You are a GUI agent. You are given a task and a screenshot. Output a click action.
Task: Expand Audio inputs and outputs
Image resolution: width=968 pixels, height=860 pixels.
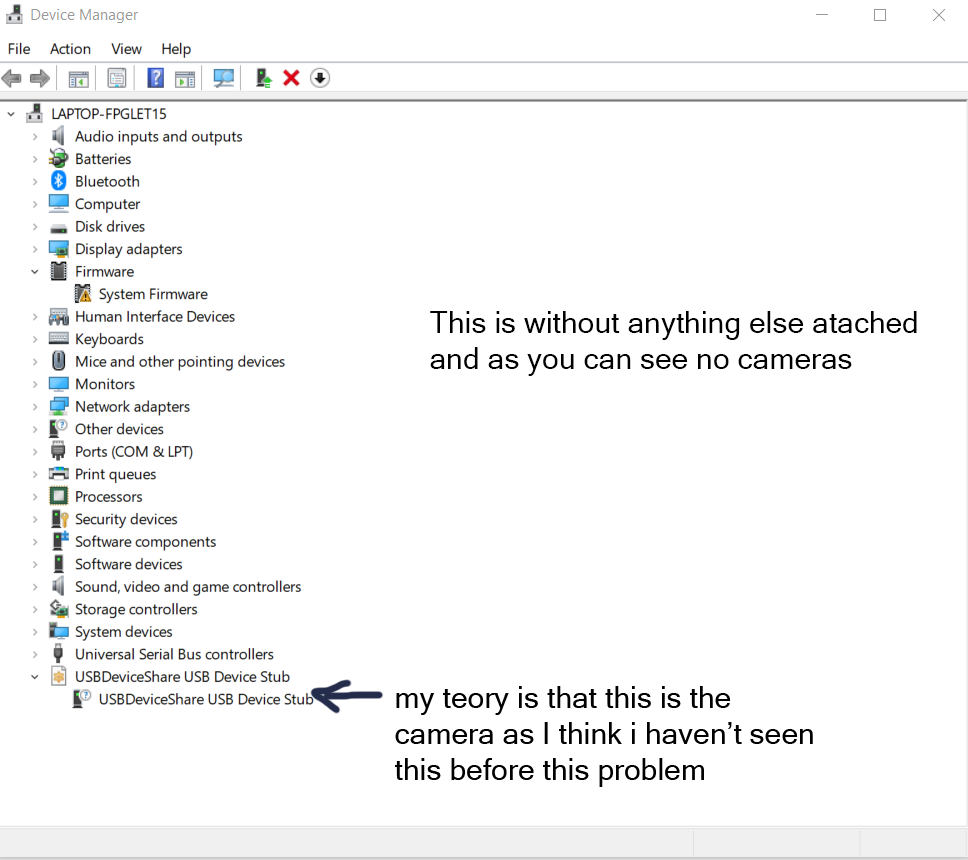pos(35,136)
